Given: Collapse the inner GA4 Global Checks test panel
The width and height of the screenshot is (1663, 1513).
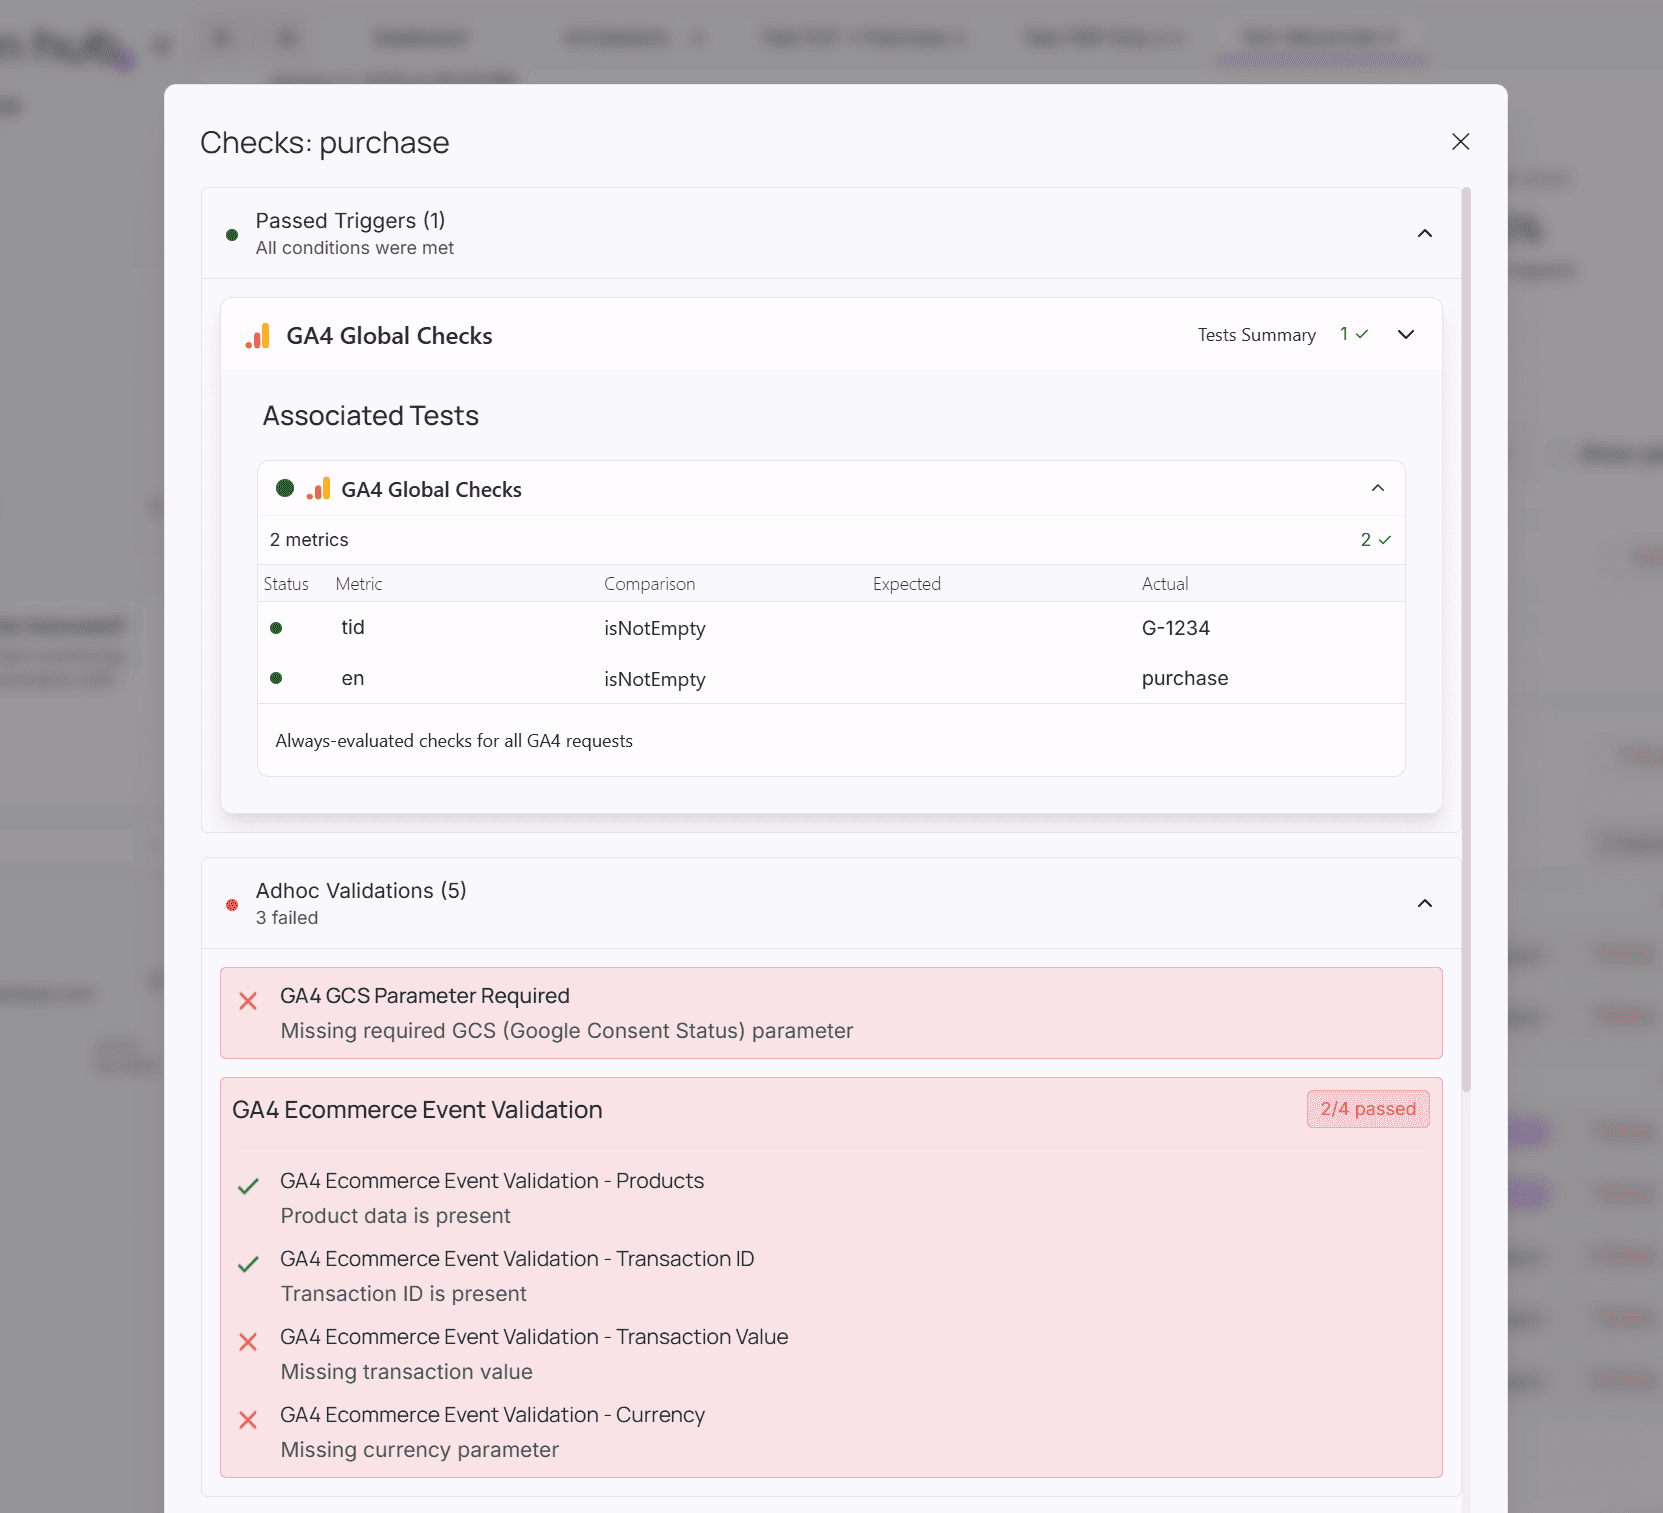Looking at the screenshot, I should point(1377,489).
